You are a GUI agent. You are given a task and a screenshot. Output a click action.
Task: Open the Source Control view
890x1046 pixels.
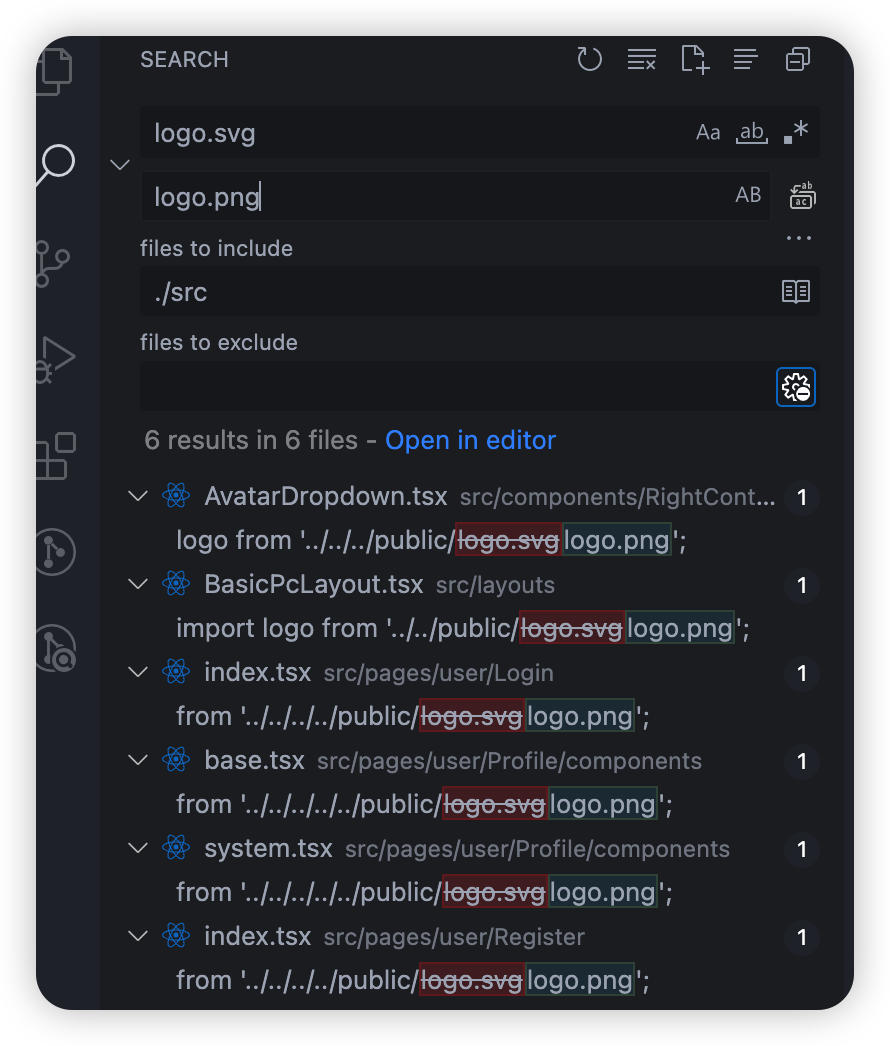[53, 264]
